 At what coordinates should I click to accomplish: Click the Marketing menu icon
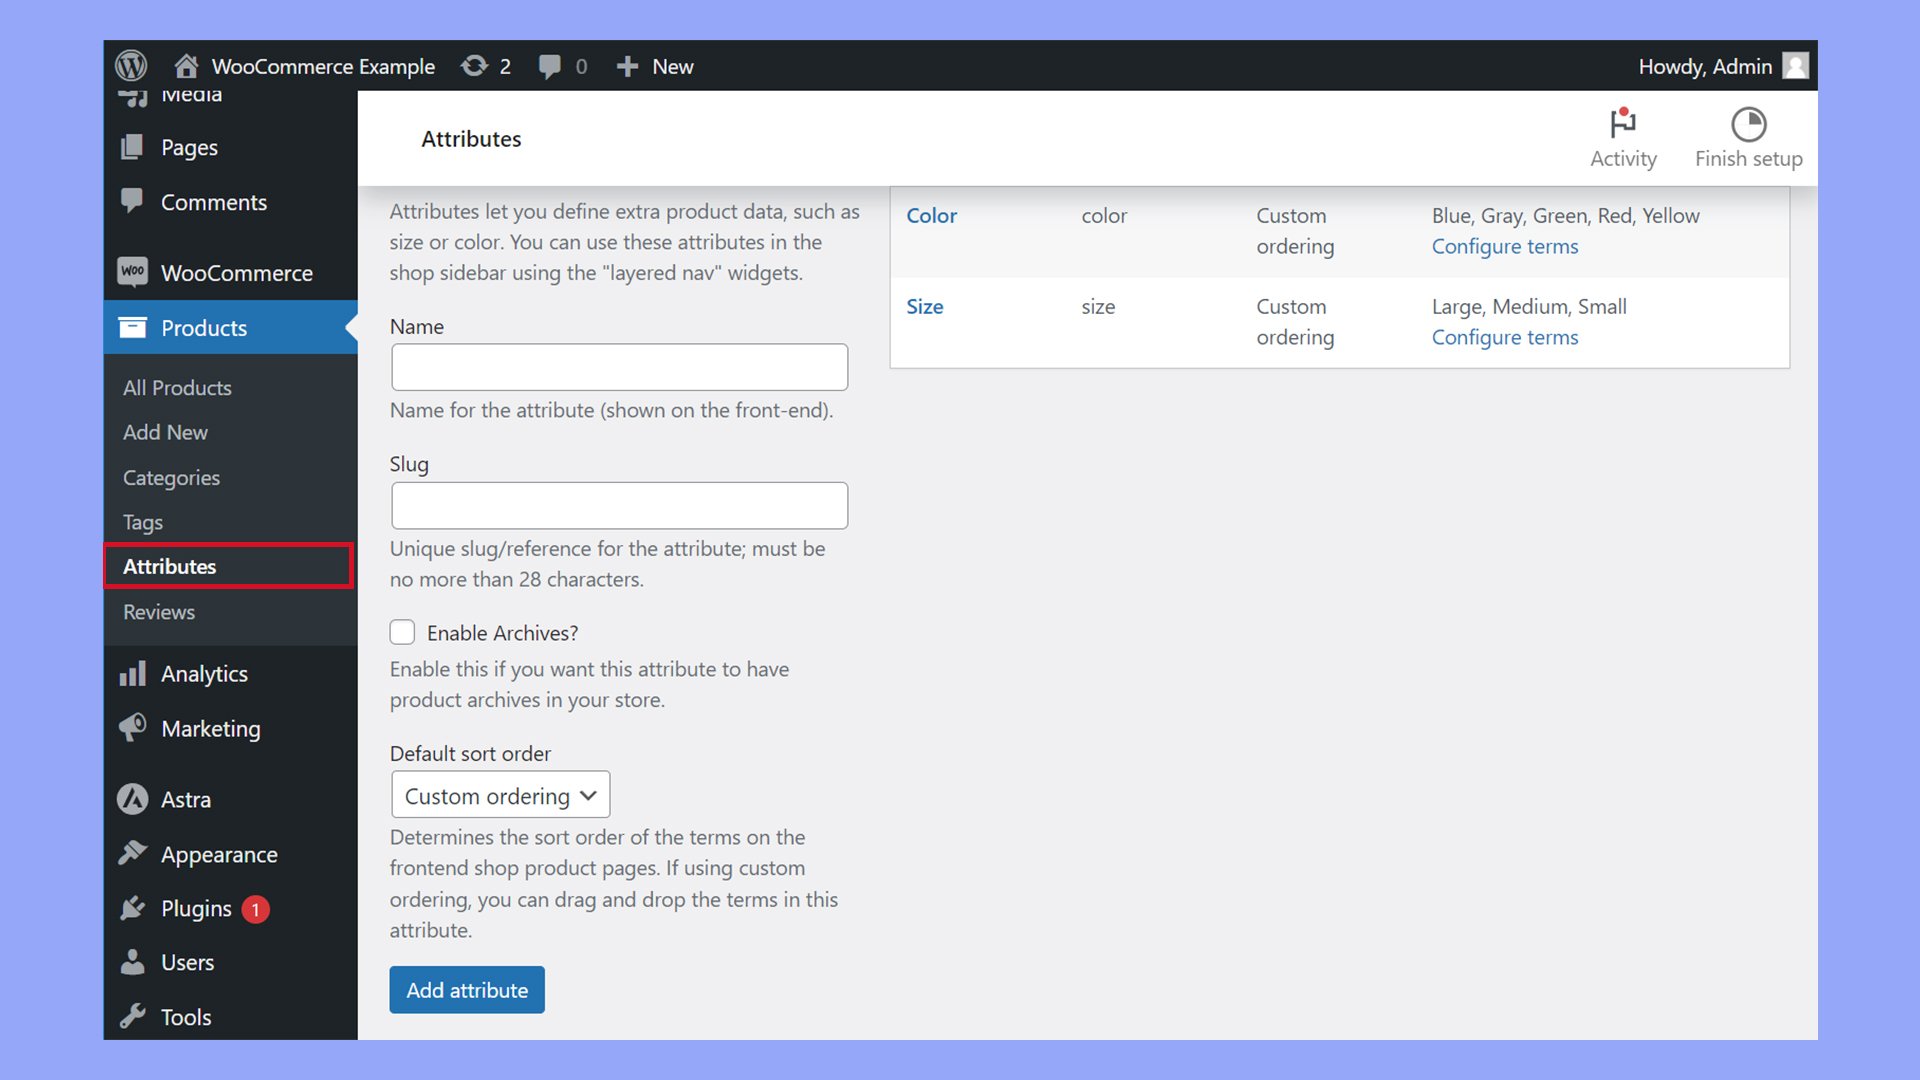point(131,728)
